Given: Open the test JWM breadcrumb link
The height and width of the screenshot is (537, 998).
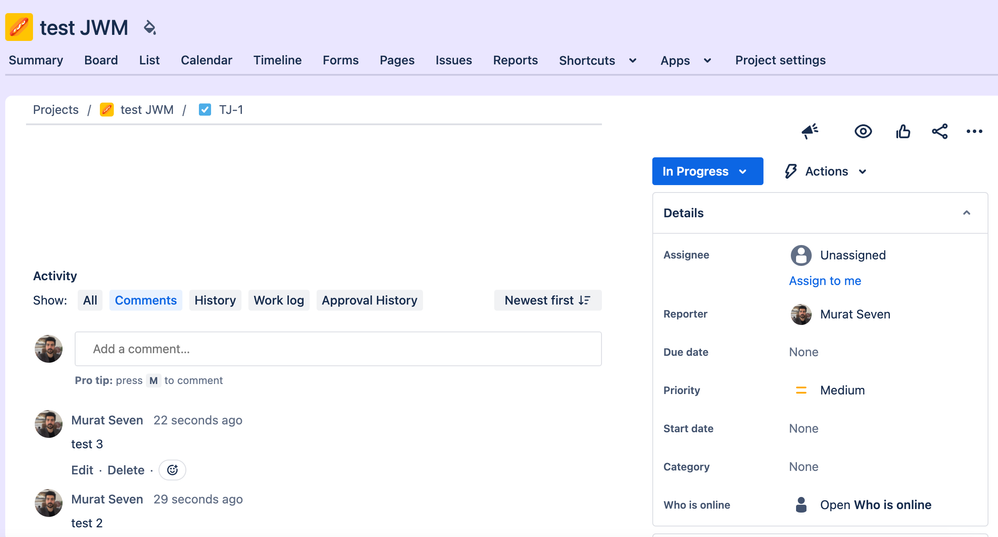Looking at the screenshot, I should tap(147, 109).
